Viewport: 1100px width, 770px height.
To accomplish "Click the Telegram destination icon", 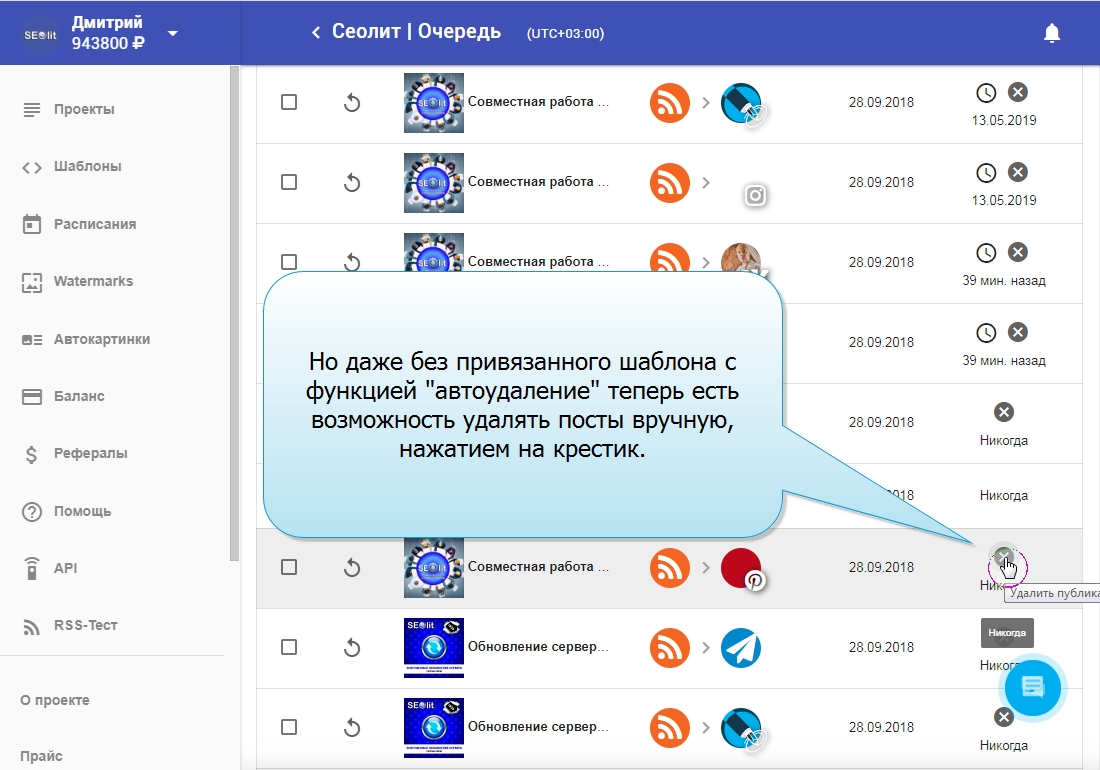I will click(741, 647).
